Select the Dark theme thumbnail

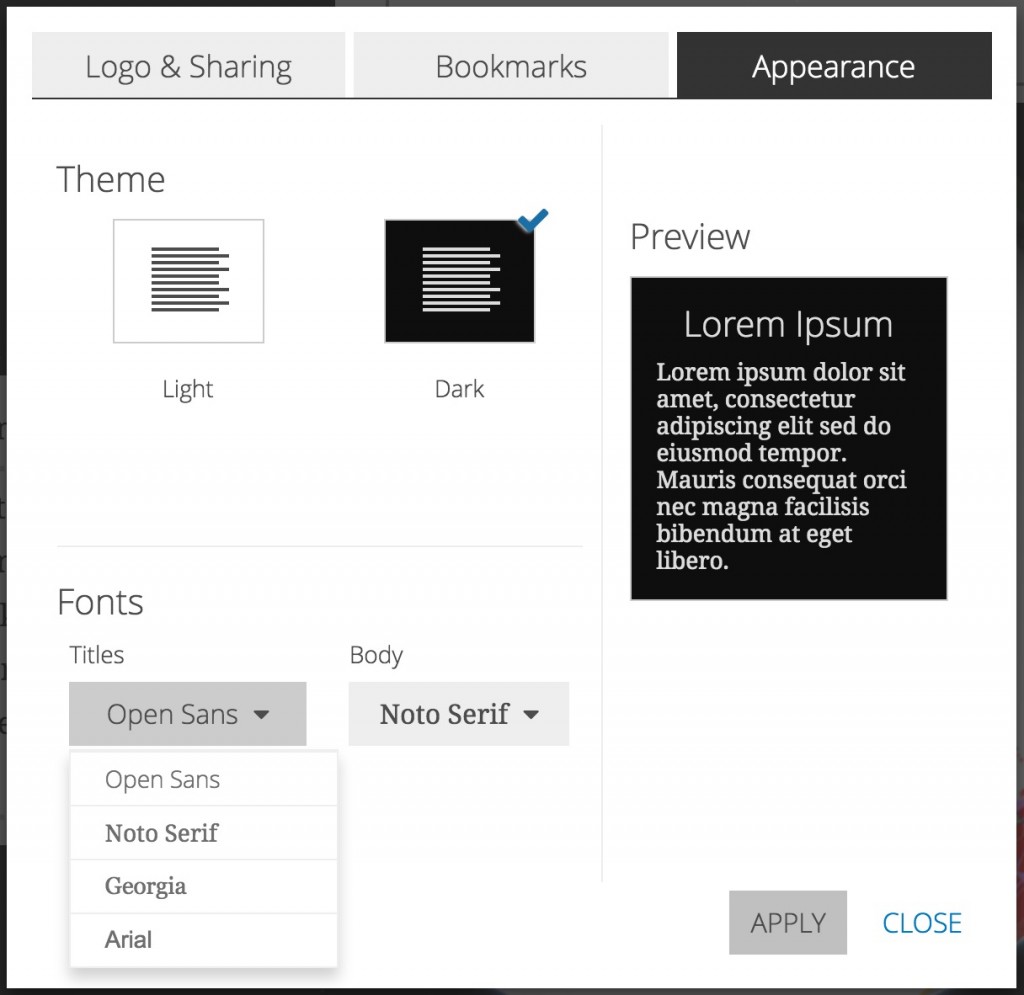tap(459, 281)
